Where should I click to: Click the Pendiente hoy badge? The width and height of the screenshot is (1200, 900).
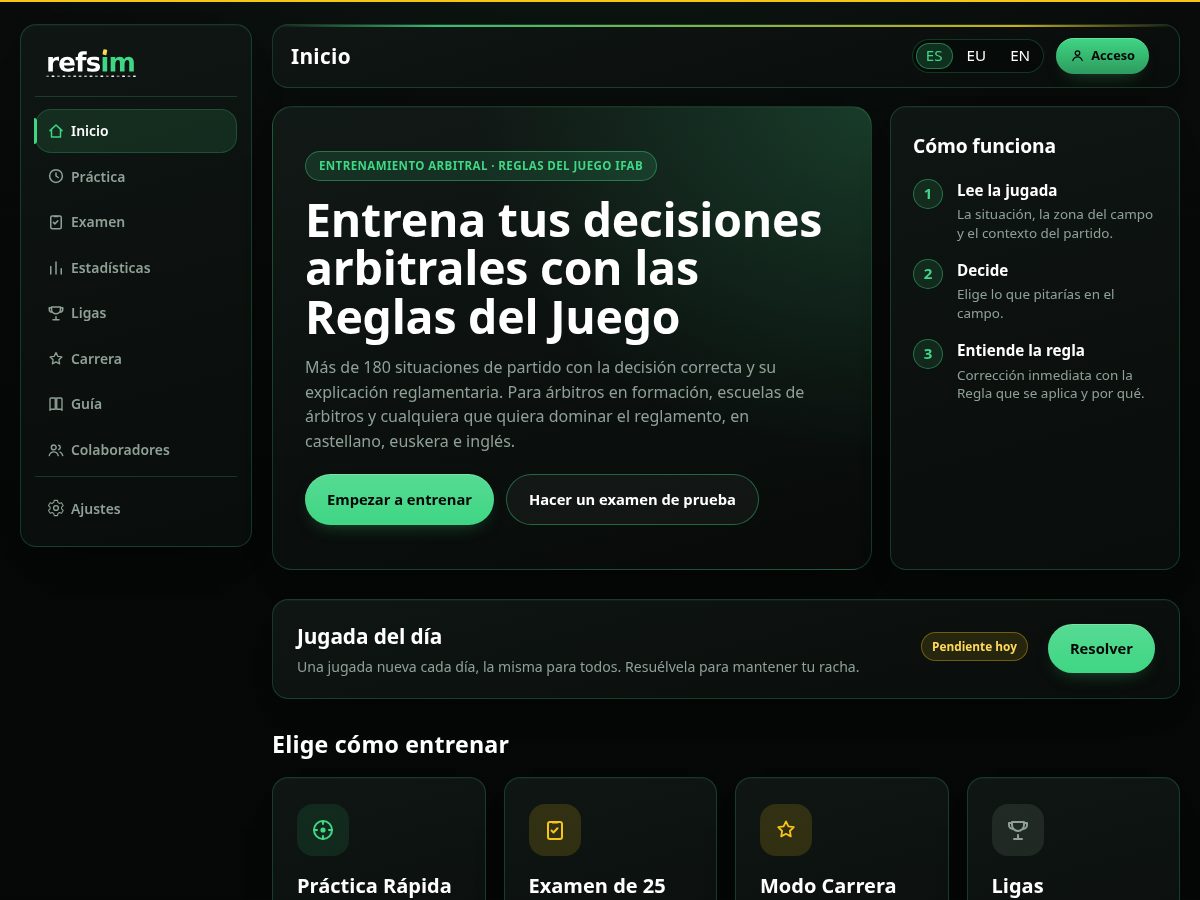tap(974, 647)
